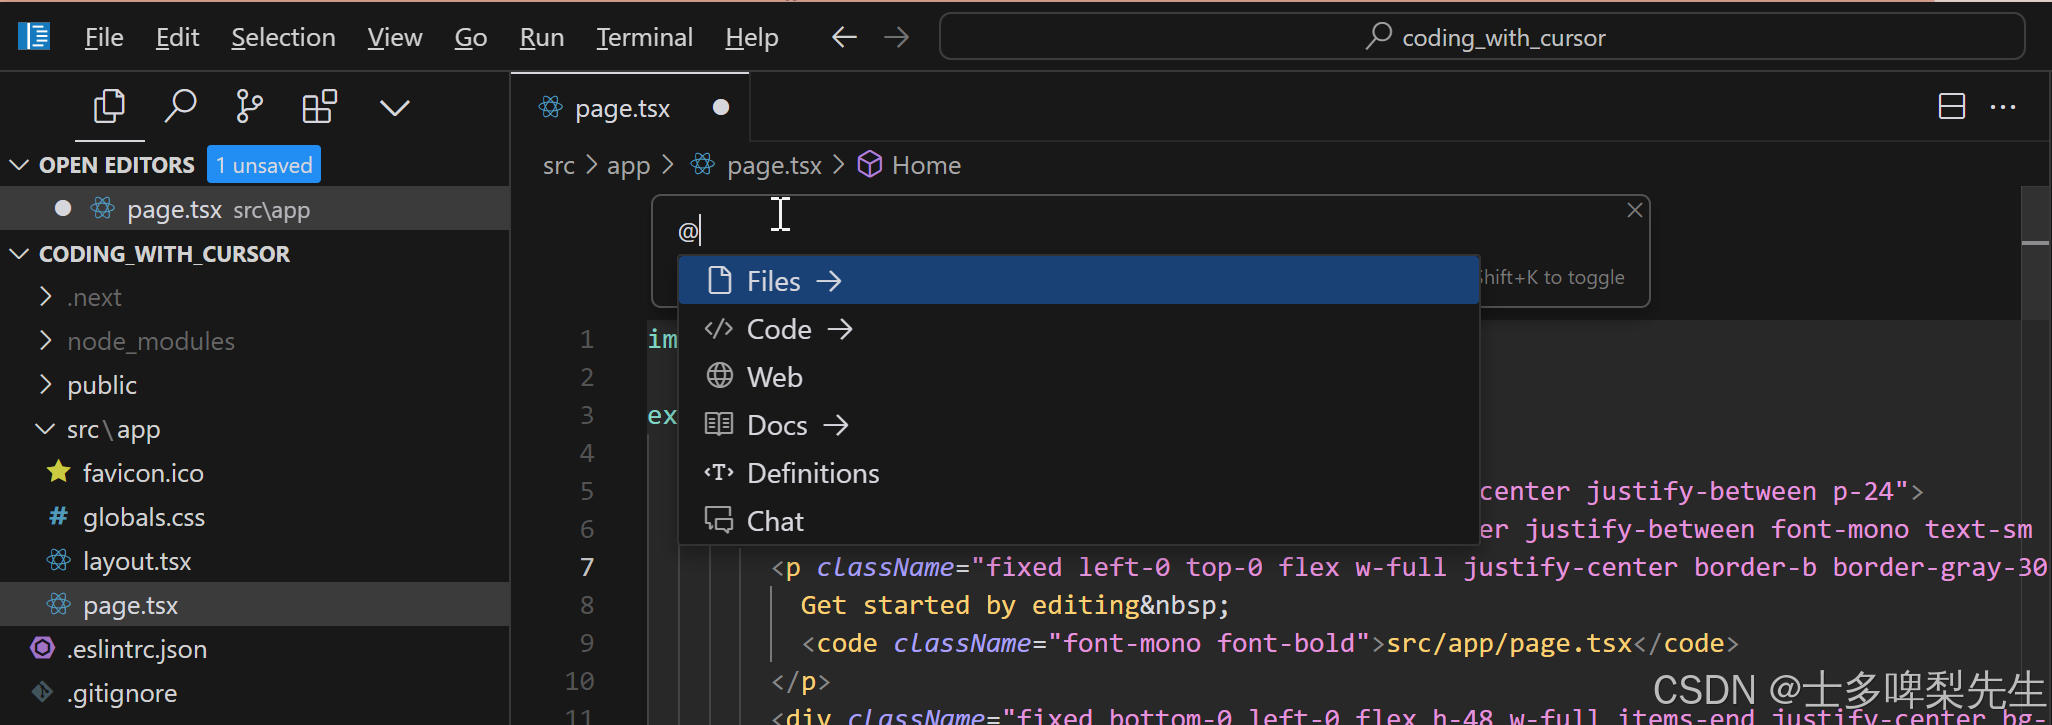Click unsaved dot on page.tsx tab
This screenshot has width=2052, height=725.
point(721,107)
